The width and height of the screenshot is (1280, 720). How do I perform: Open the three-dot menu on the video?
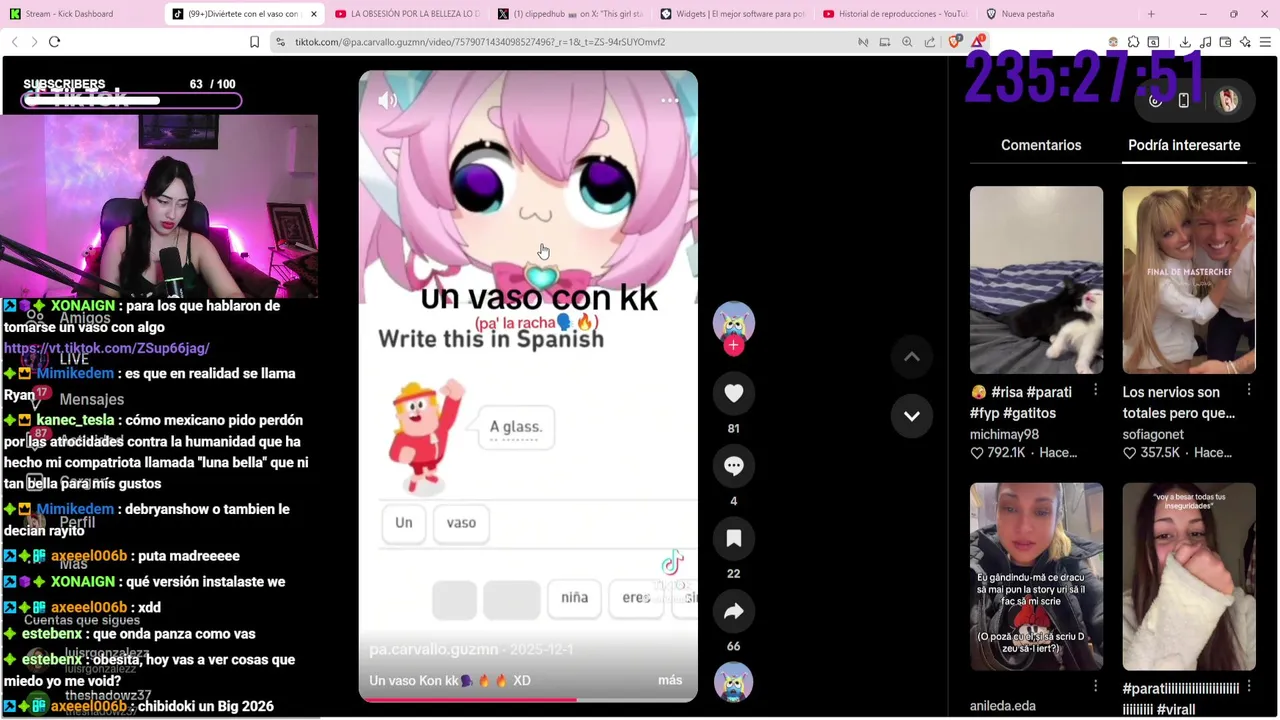click(669, 100)
